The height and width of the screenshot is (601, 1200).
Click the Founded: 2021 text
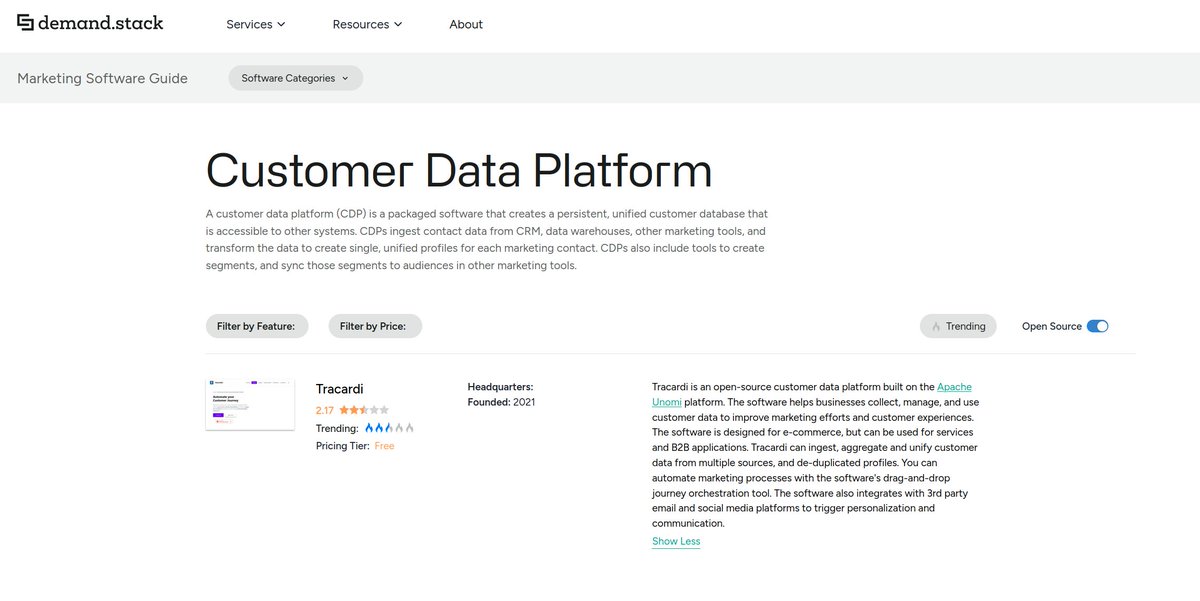tap(501, 402)
